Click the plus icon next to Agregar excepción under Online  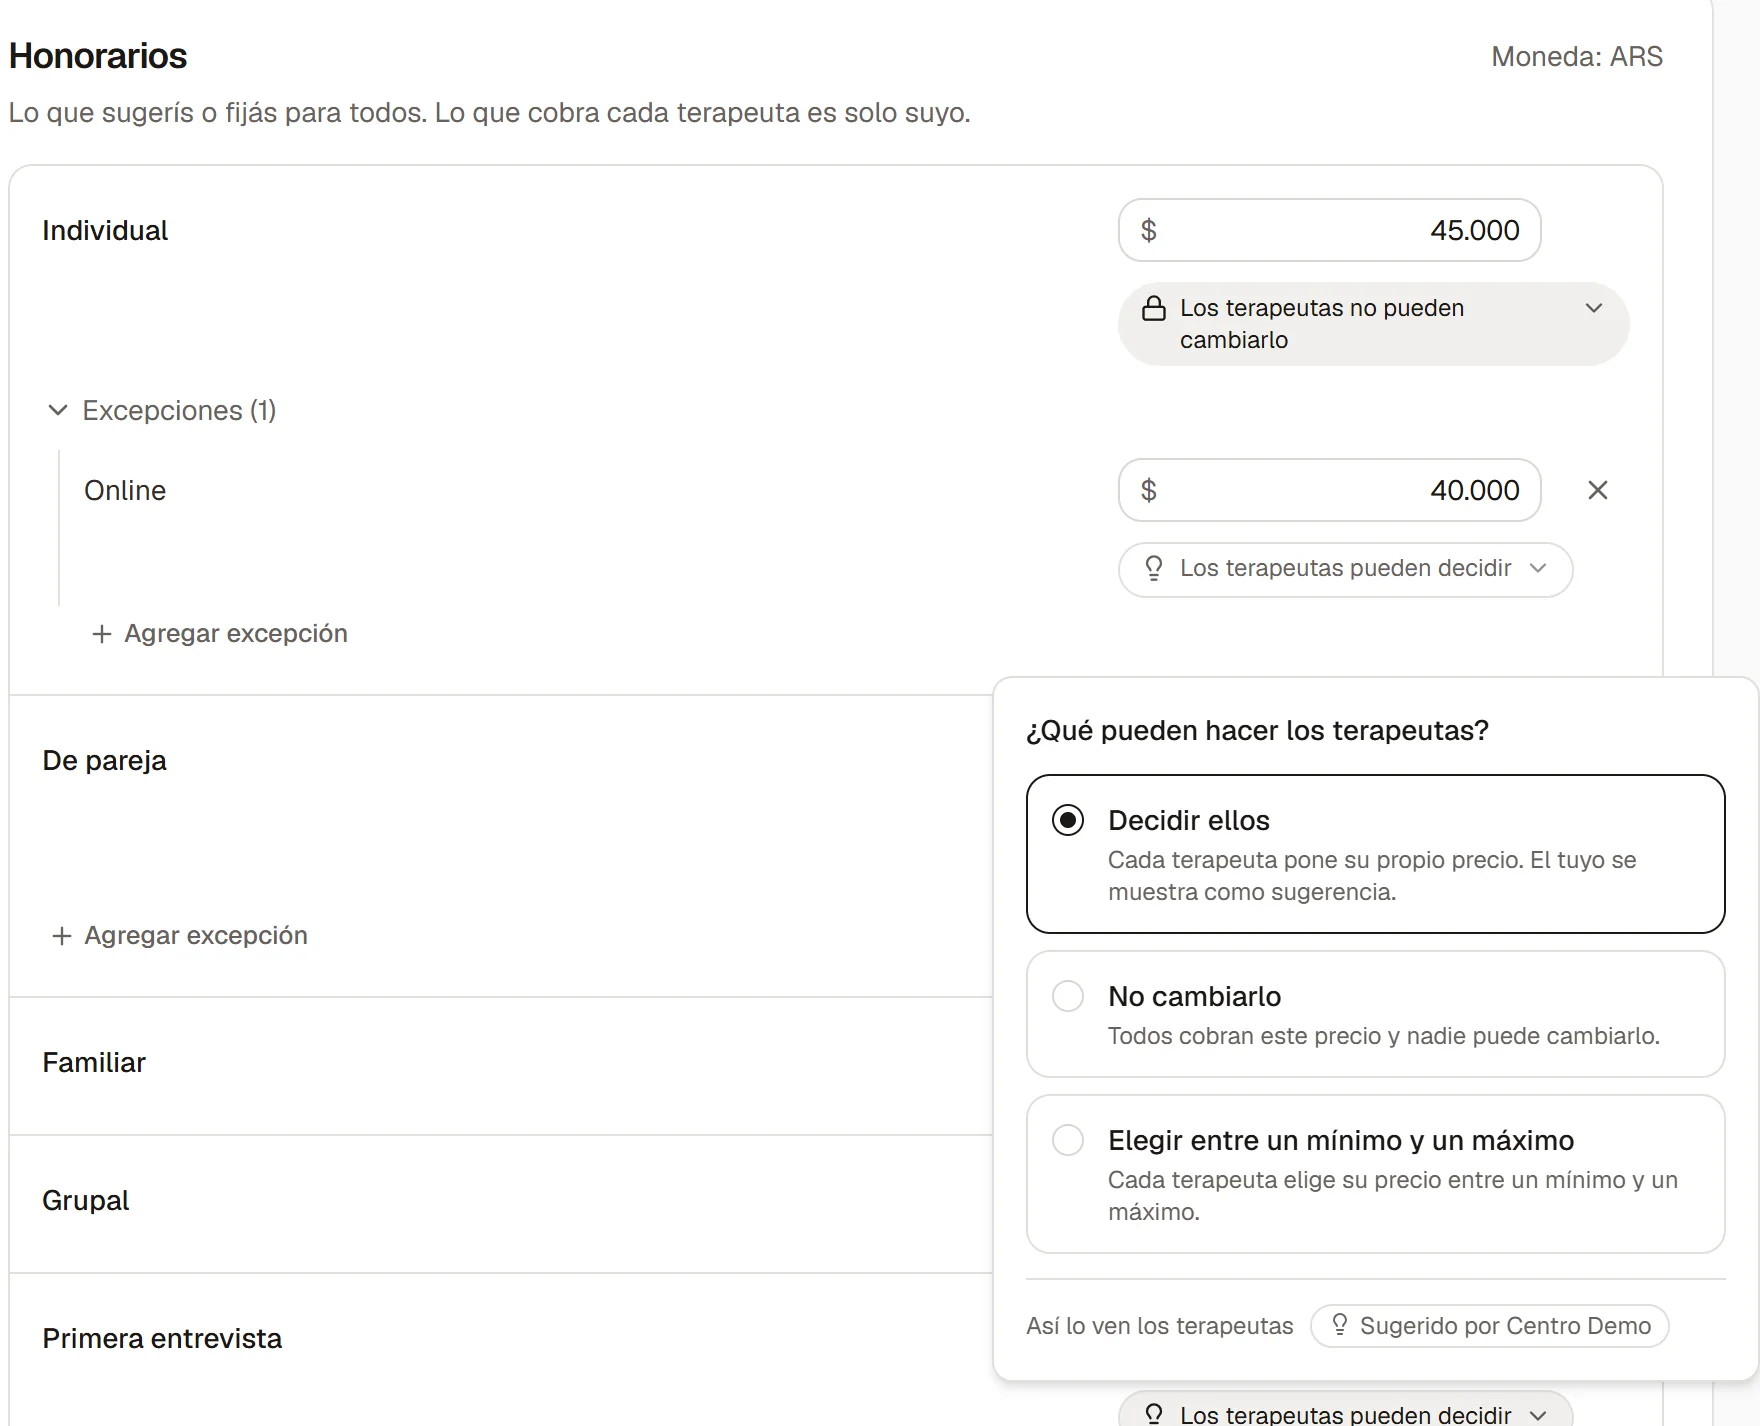tap(101, 634)
